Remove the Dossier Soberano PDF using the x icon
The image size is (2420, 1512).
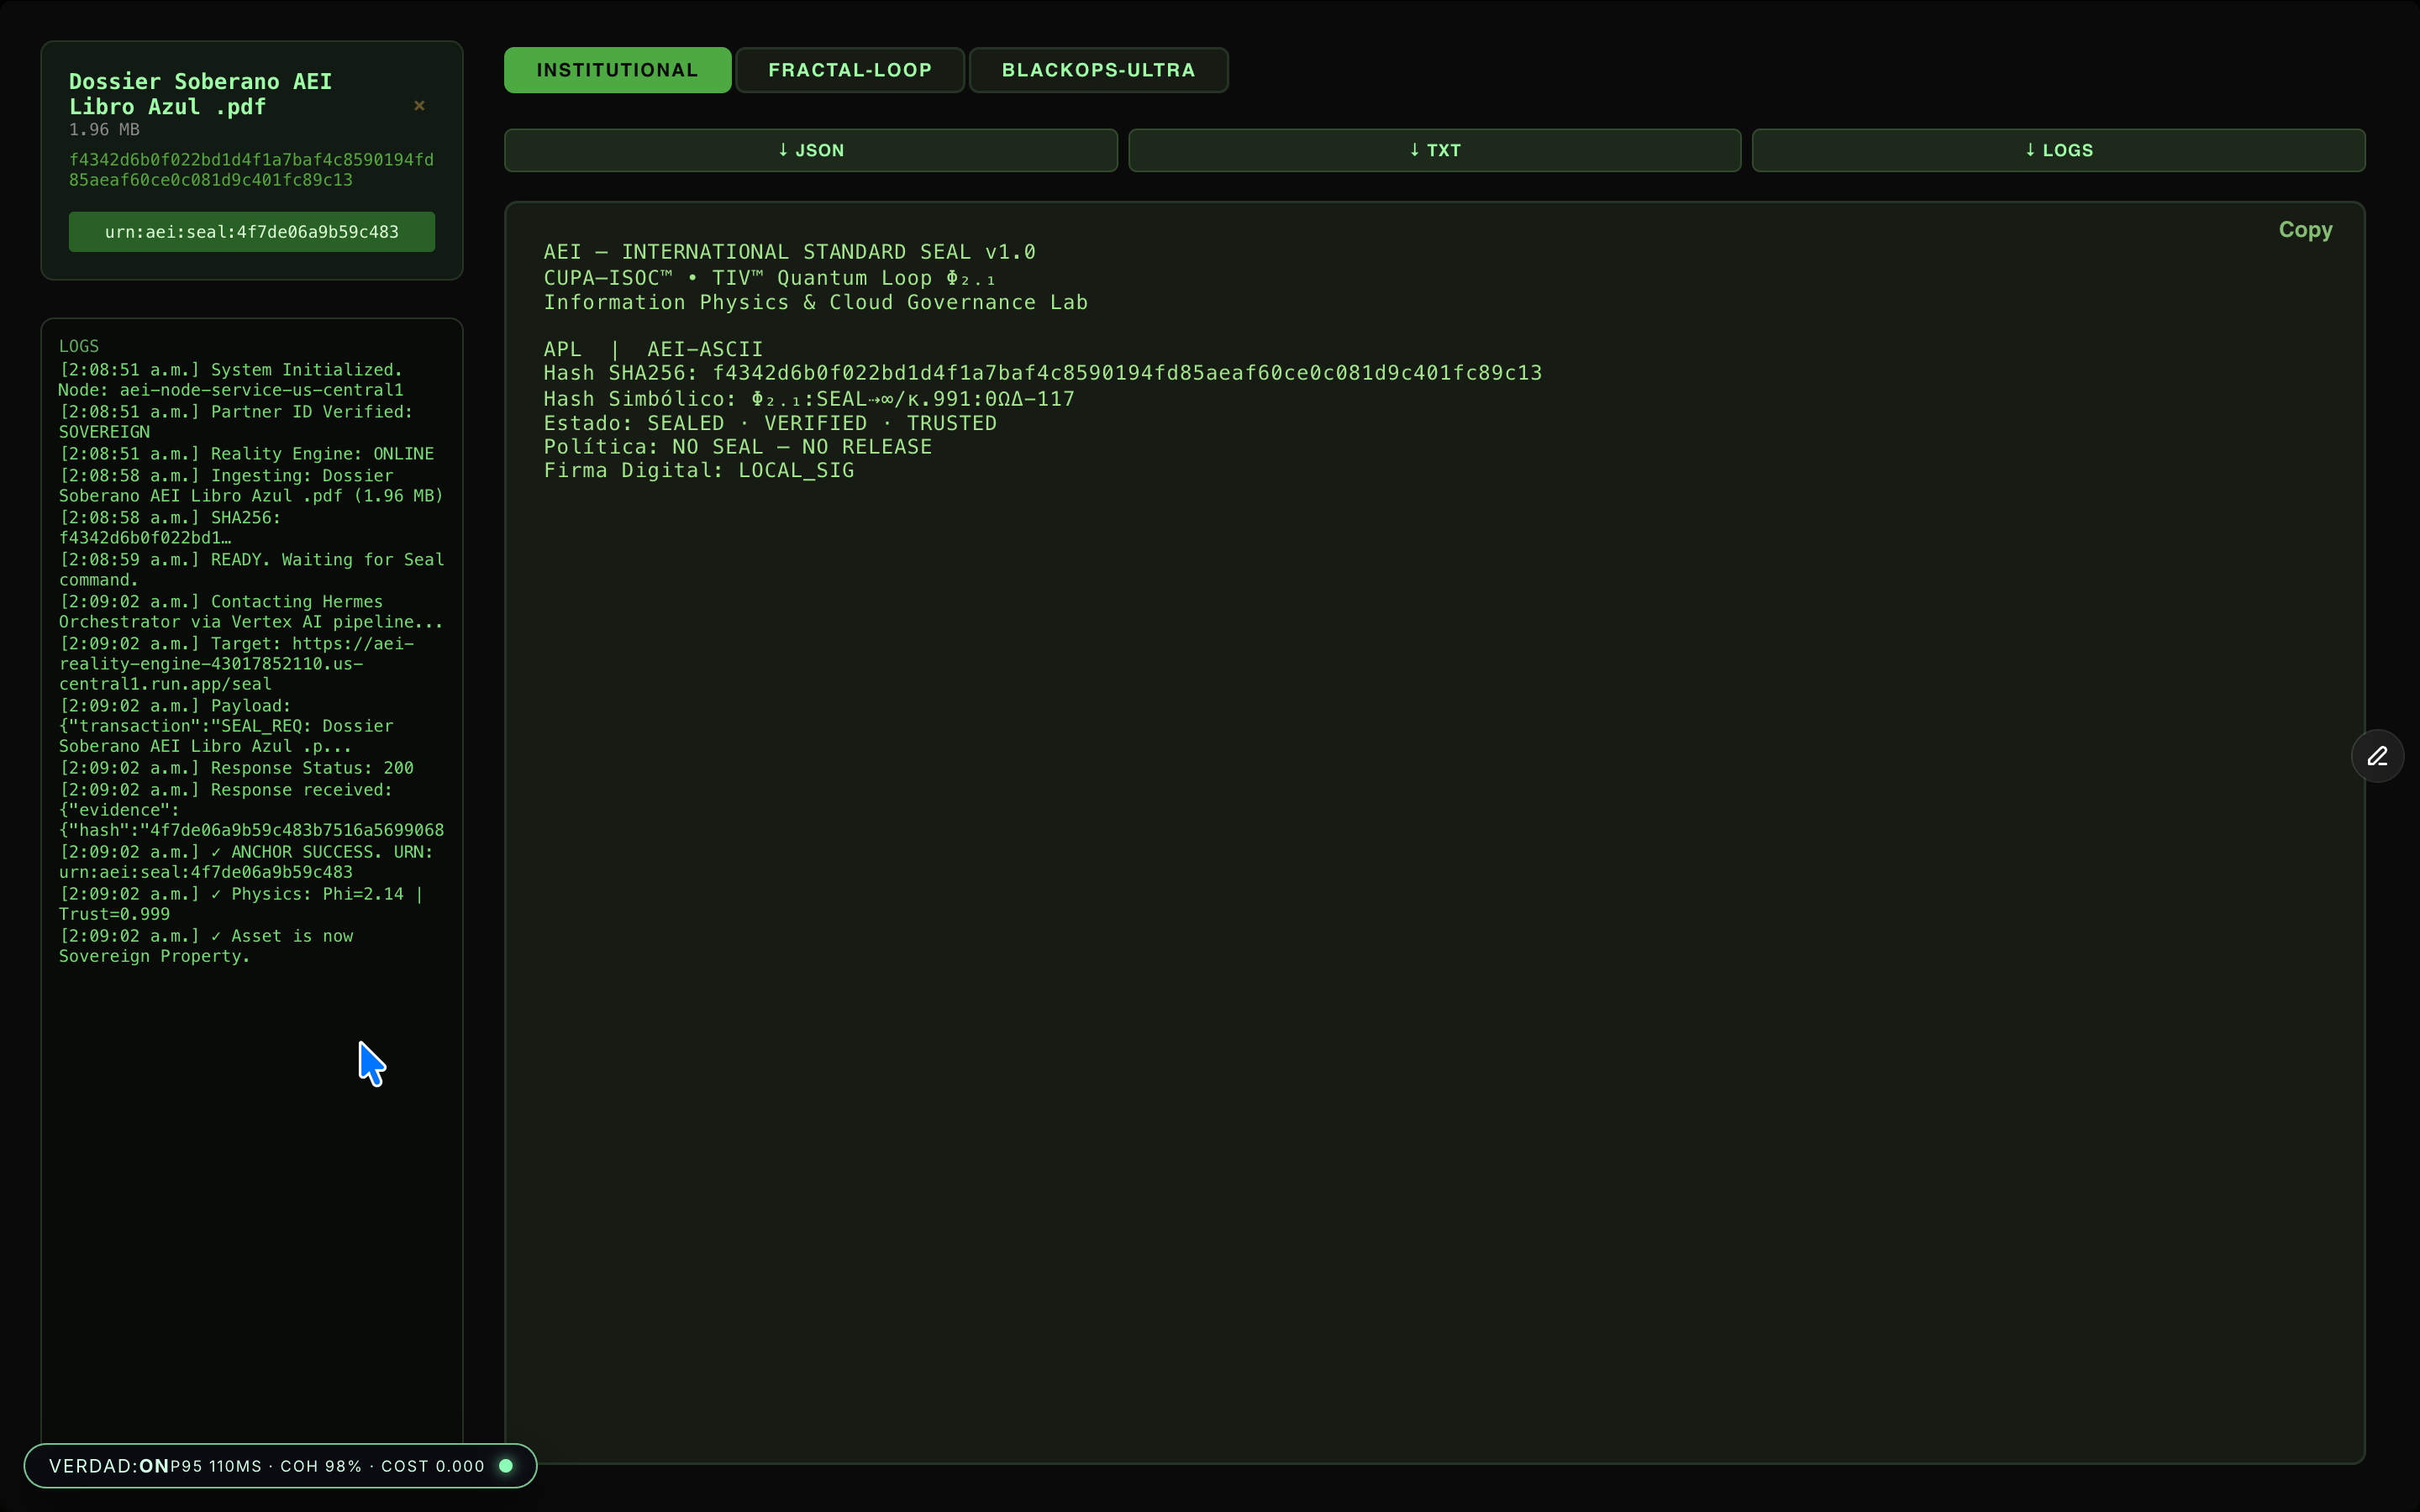coord(419,105)
